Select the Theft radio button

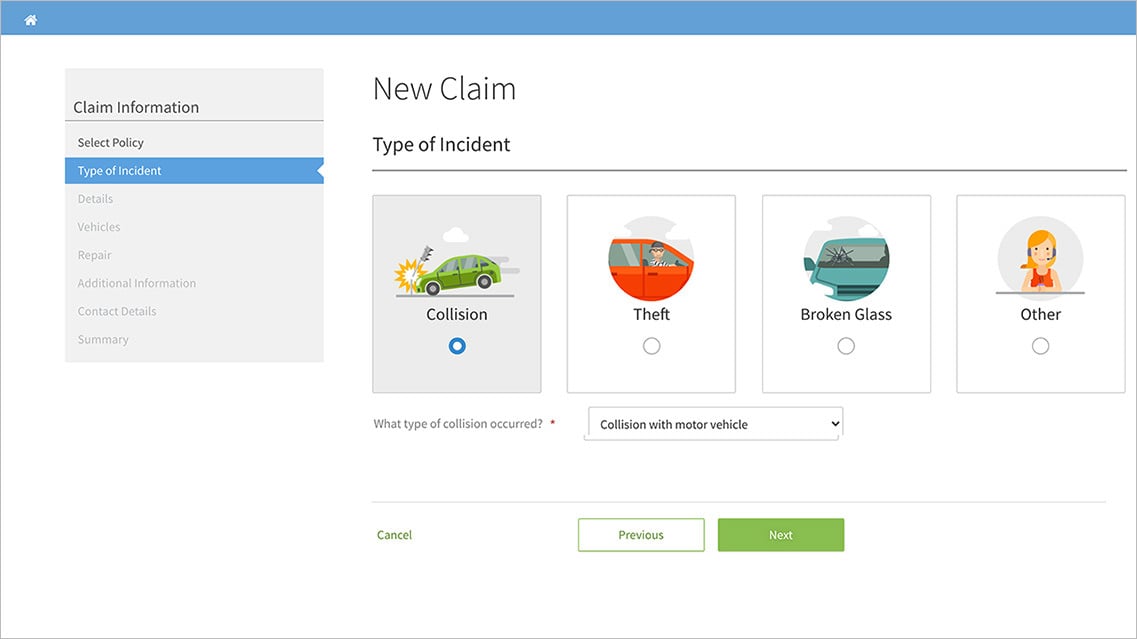coord(651,345)
